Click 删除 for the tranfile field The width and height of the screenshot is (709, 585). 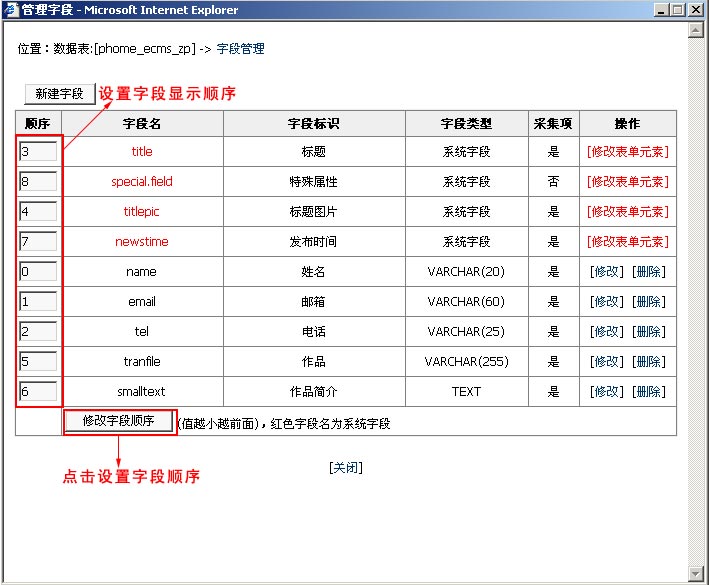648,362
